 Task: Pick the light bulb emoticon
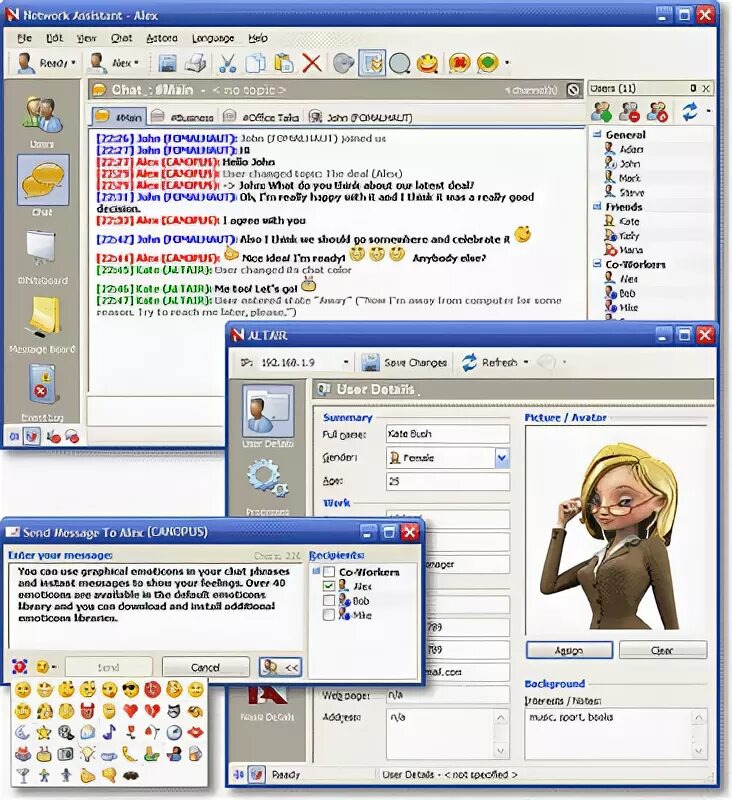(x=88, y=754)
